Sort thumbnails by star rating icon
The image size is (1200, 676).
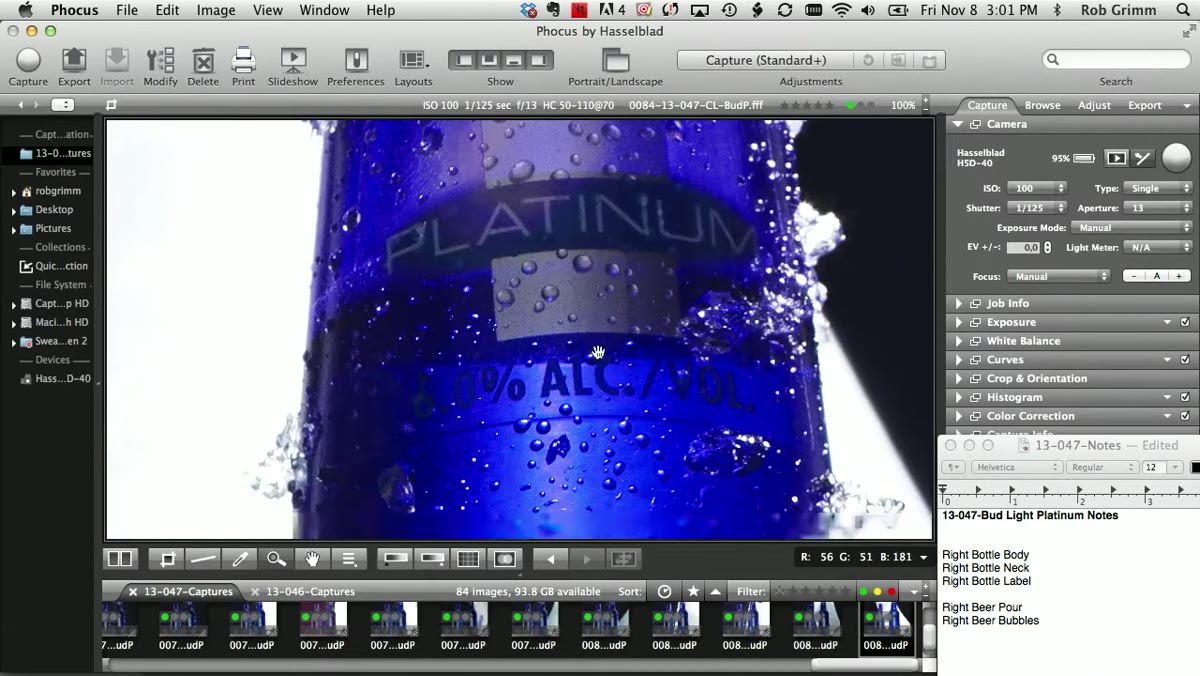click(x=693, y=592)
